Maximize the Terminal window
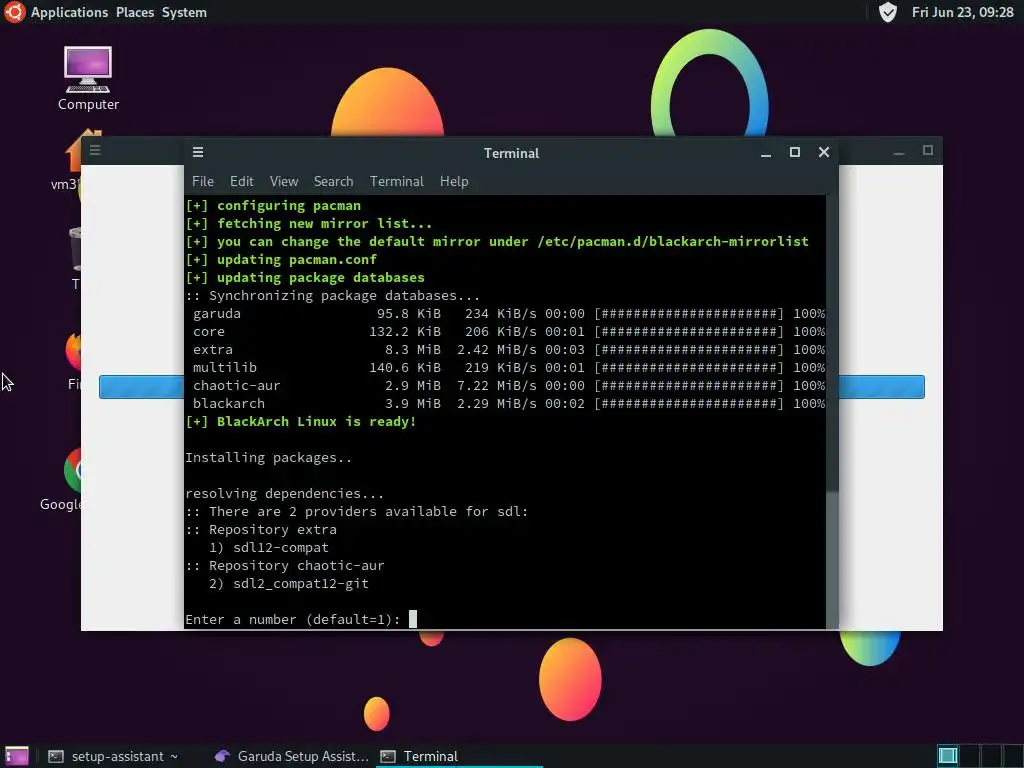 795,152
